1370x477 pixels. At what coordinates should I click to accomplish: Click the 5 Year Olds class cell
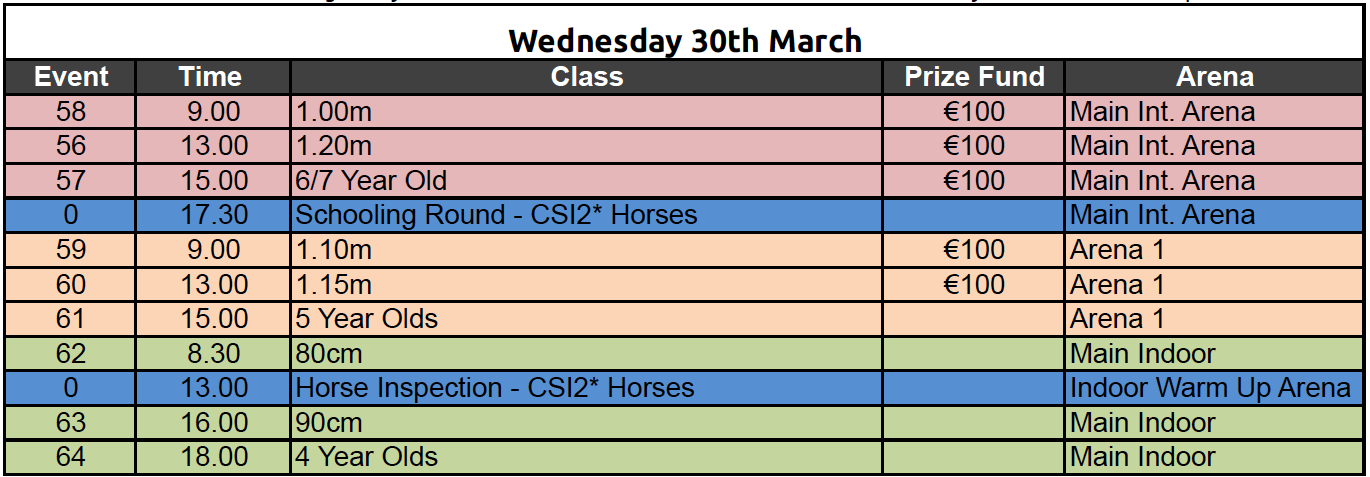(x=586, y=319)
